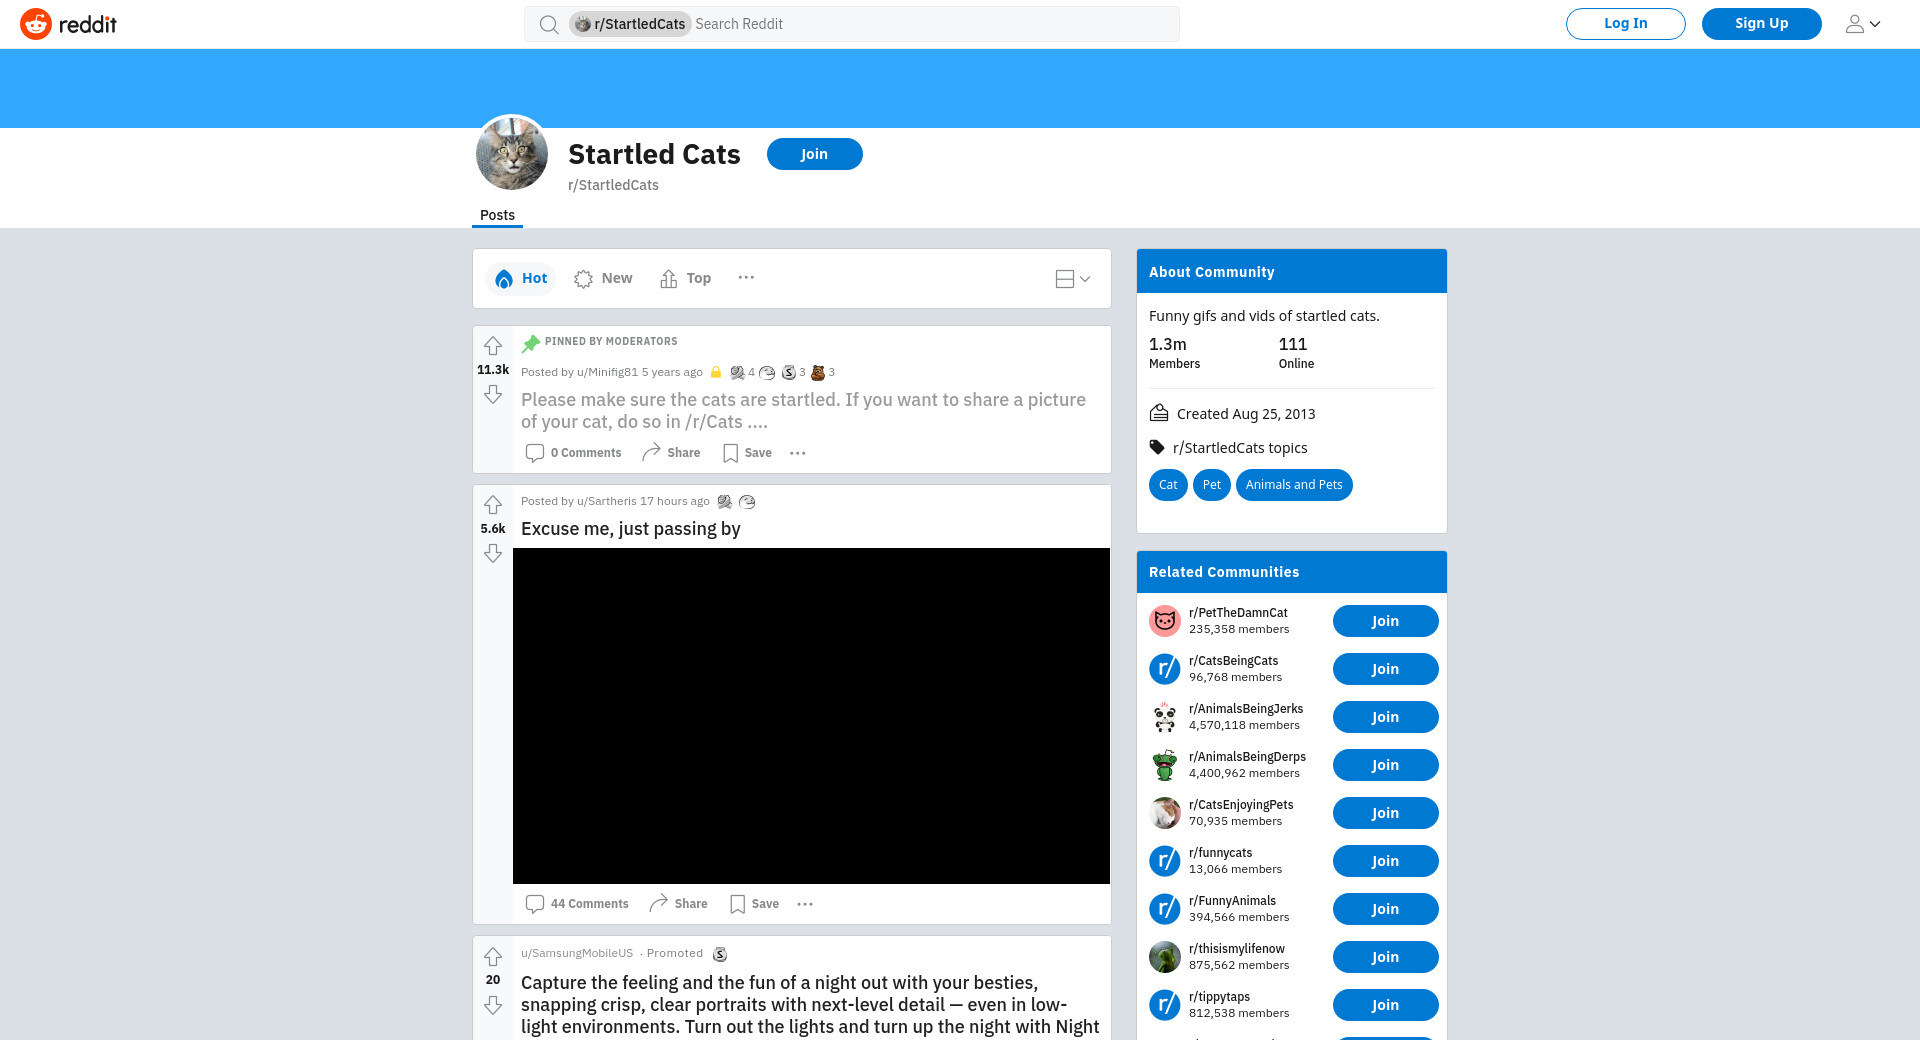This screenshot has height=1040, width=1920.
Task: Downvote the 'Excuse me, just passing by' post
Action: click(x=493, y=553)
